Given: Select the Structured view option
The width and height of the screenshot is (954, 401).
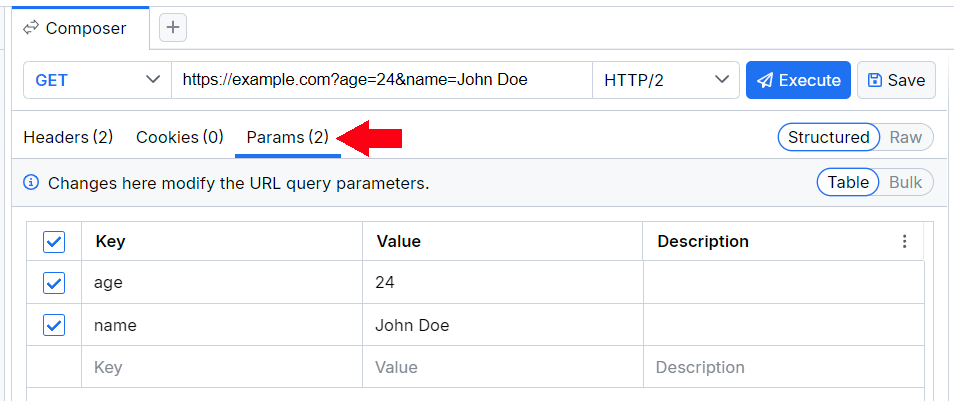Looking at the screenshot, I should coord(828,137).
